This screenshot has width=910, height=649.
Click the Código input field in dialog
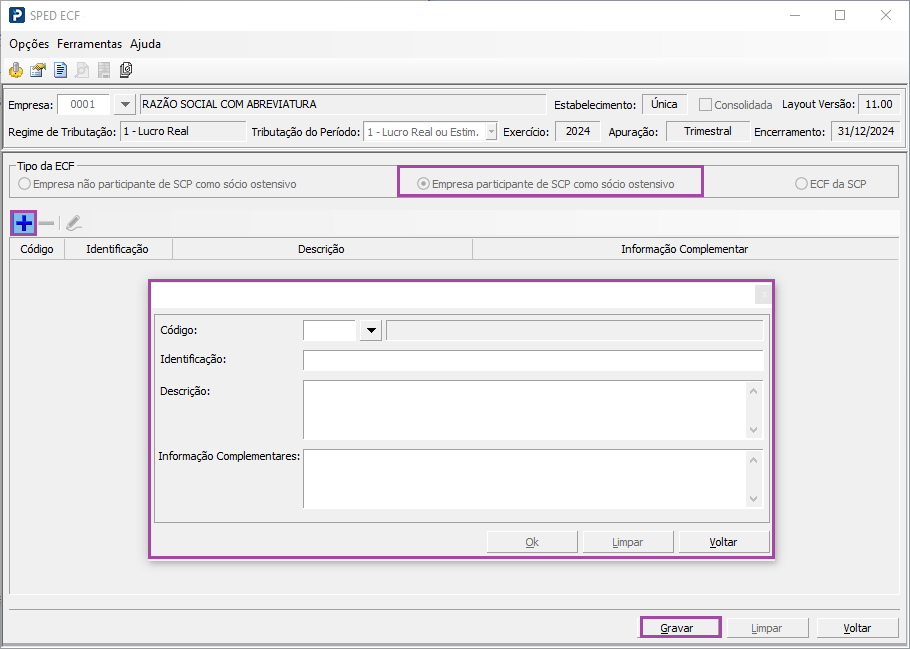(330, 330)
